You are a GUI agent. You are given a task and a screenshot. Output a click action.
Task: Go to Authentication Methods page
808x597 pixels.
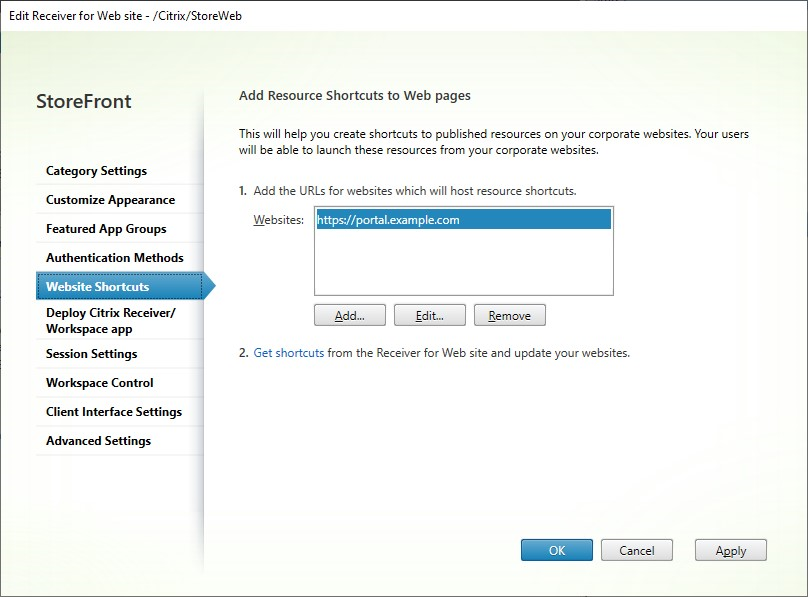coord(115,258)
